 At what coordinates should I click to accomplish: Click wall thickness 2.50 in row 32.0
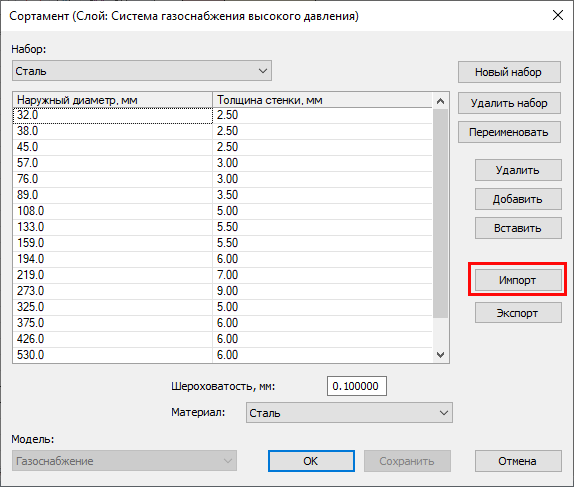(322, 115)
